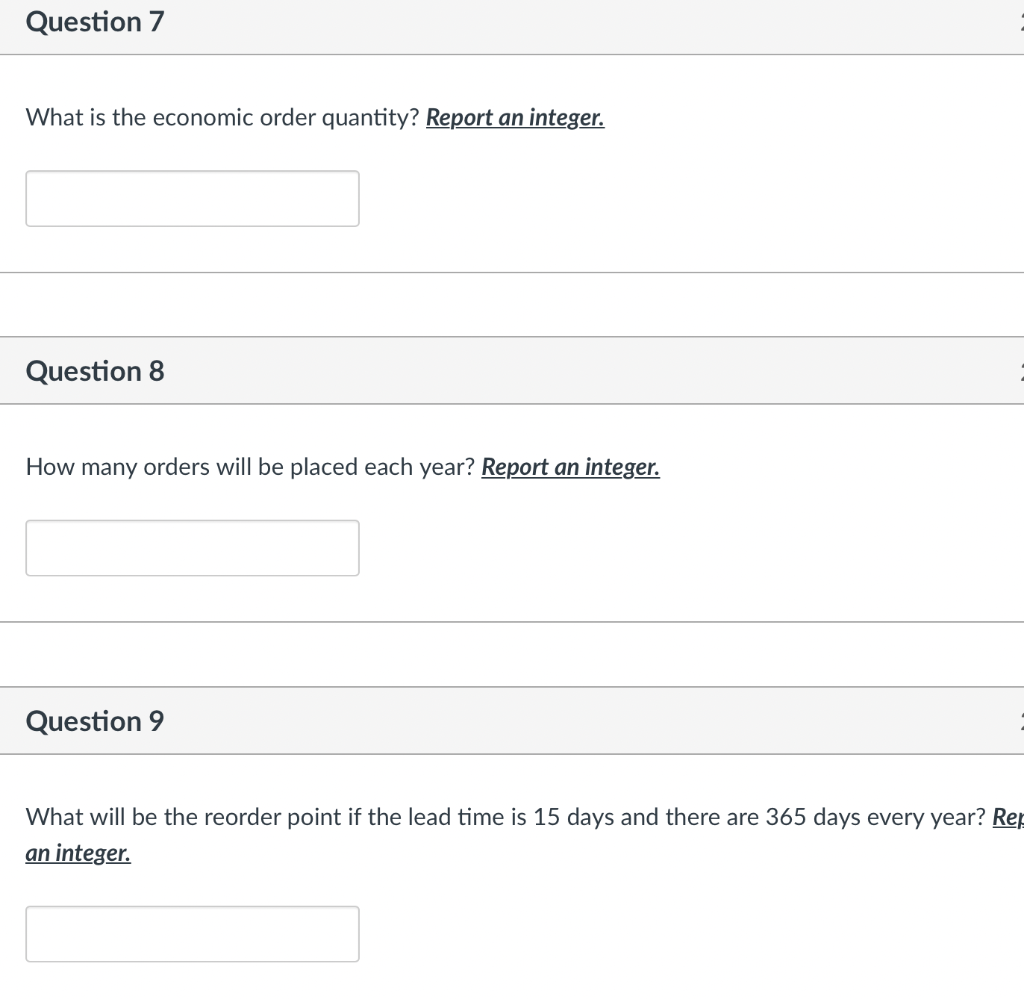Image resolution: width=1024 pixels, height=999 pixels.
Task: Click the "Question 8" heading
Action: click(x=95, y=371)
